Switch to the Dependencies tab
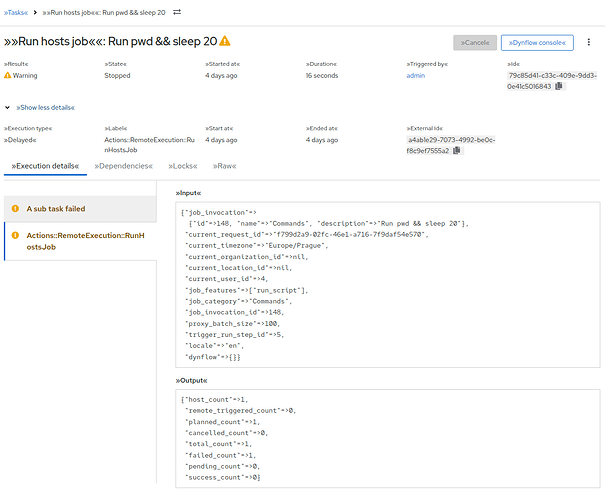Viewport: 605px width, 500px height. click(x=123, y=166)
